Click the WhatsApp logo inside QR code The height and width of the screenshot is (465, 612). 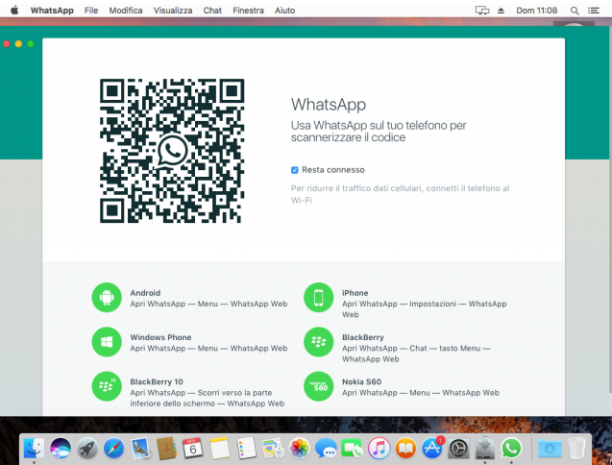[172, 151]
